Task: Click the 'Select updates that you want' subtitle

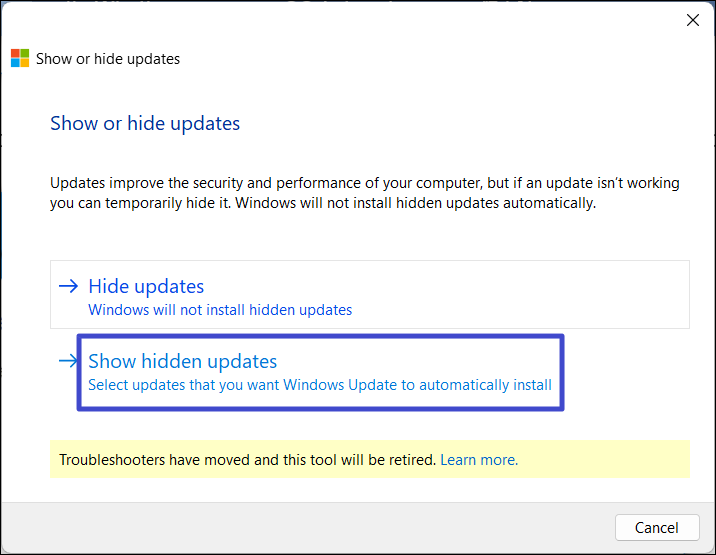Action: click(x=320, y=385)
